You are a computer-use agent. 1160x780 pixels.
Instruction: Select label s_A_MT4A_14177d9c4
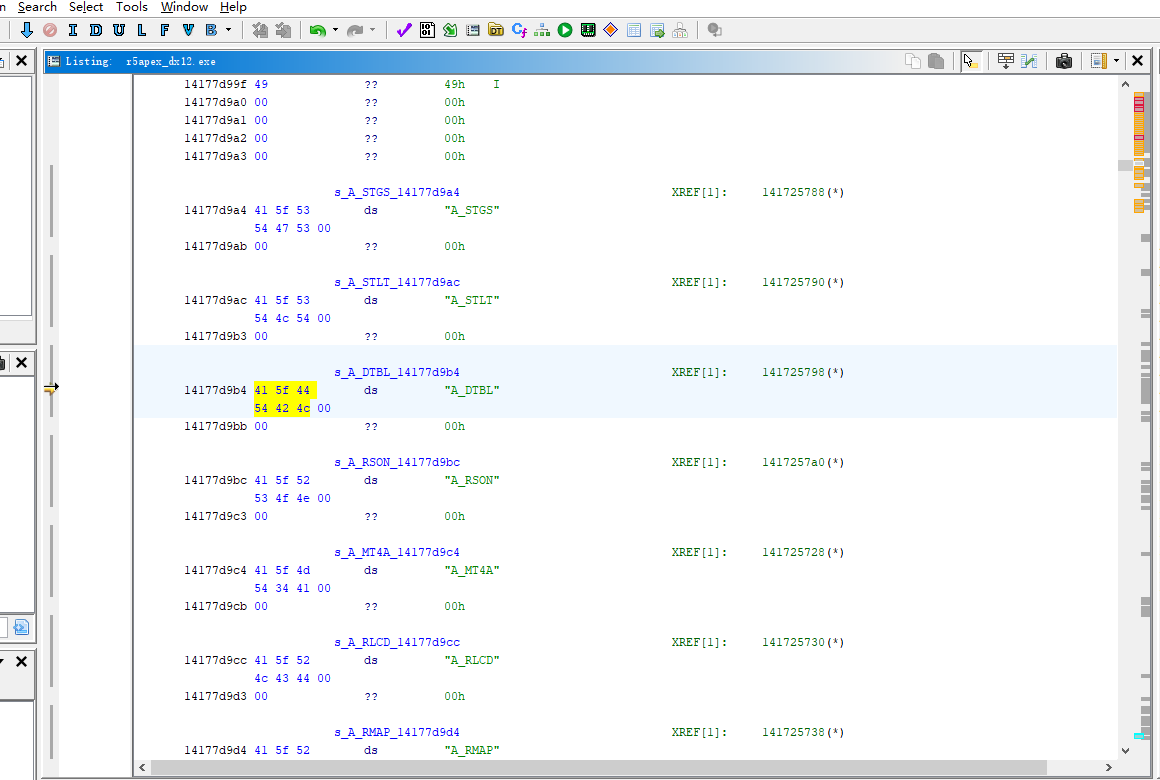coord(397,553)
